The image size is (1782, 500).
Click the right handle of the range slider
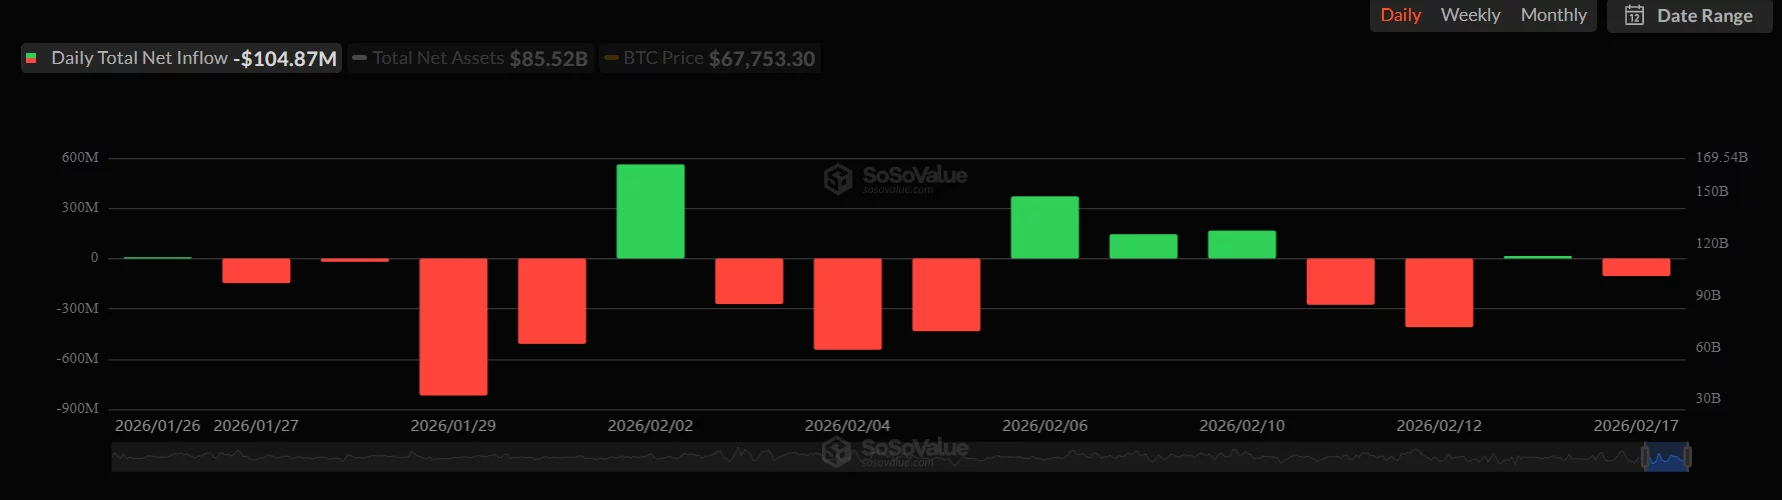[1688, 457]
